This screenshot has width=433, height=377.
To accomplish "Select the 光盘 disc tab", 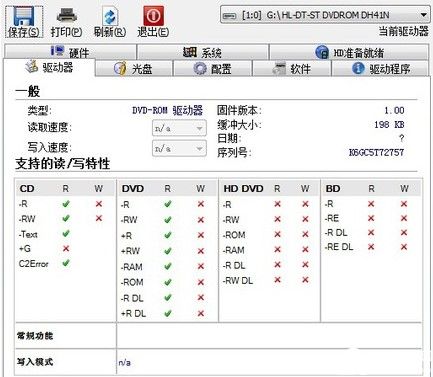I will pos(134,69).
